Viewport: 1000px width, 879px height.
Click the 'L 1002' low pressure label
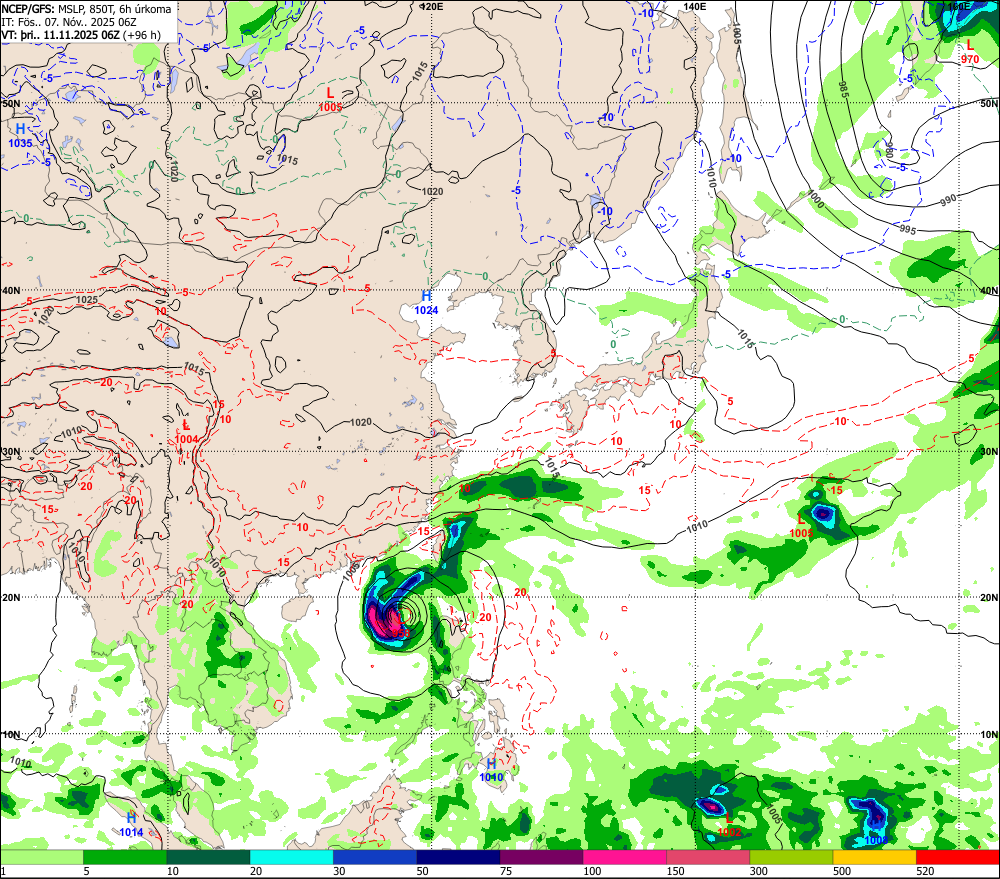point(729,825)
